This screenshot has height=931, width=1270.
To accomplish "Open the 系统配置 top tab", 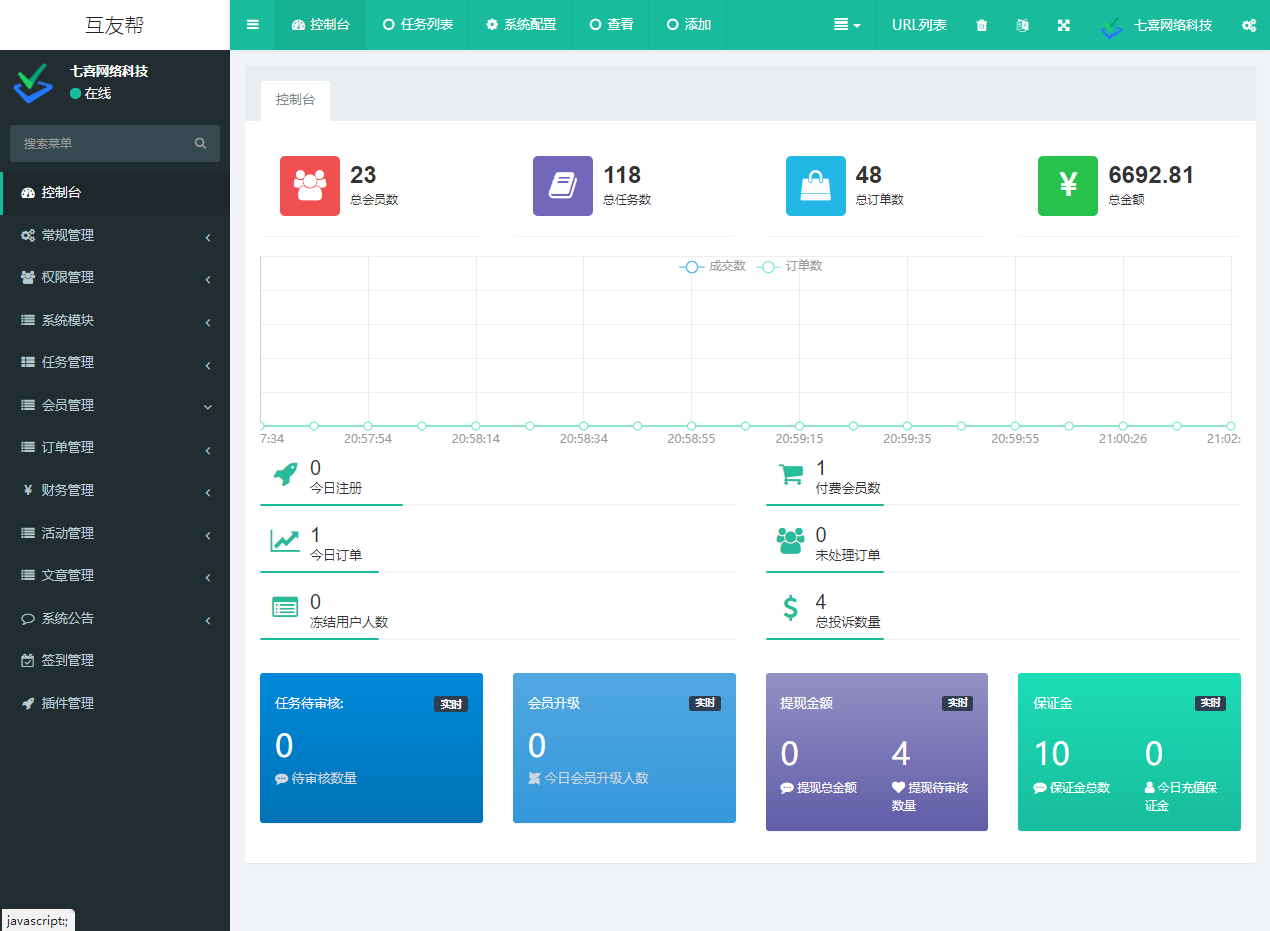I will click(521, 25).
